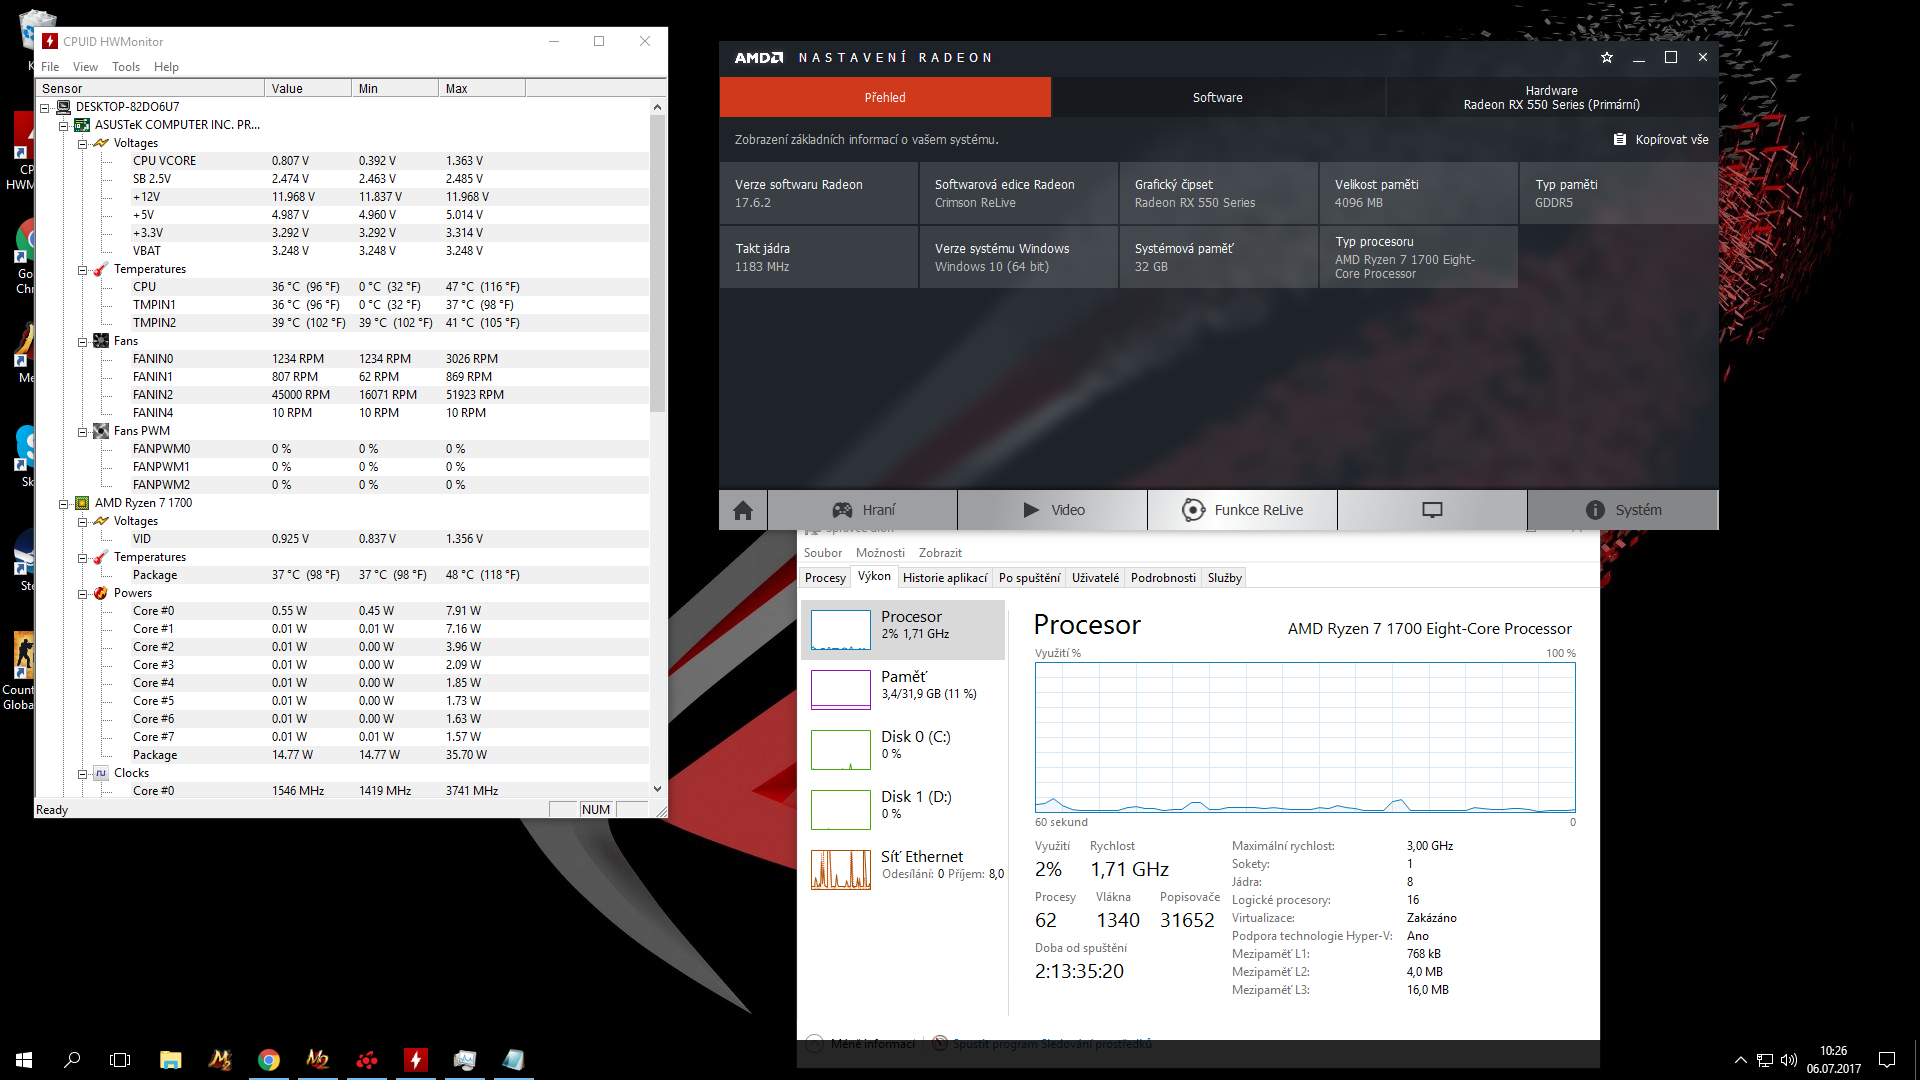The height and width of the screenshot is (1080, 1920).
Task: Click Kopírovat vše button
Action: (1661, 140)
